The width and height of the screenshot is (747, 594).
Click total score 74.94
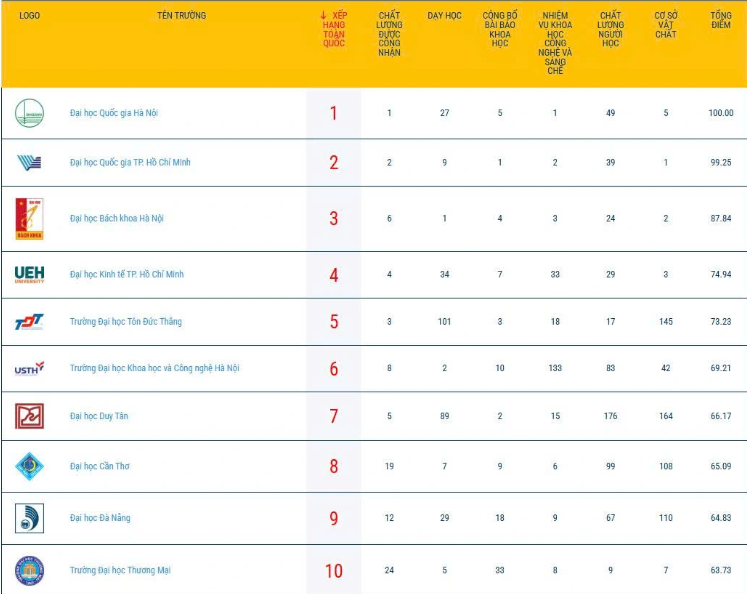pos(721,274)
